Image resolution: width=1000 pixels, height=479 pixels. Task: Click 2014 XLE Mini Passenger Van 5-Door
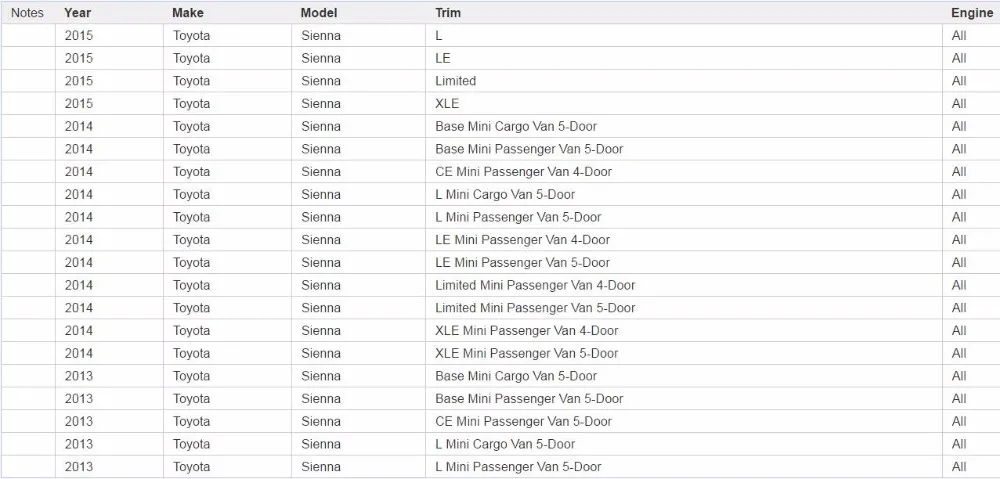click(x=527, y=353)
